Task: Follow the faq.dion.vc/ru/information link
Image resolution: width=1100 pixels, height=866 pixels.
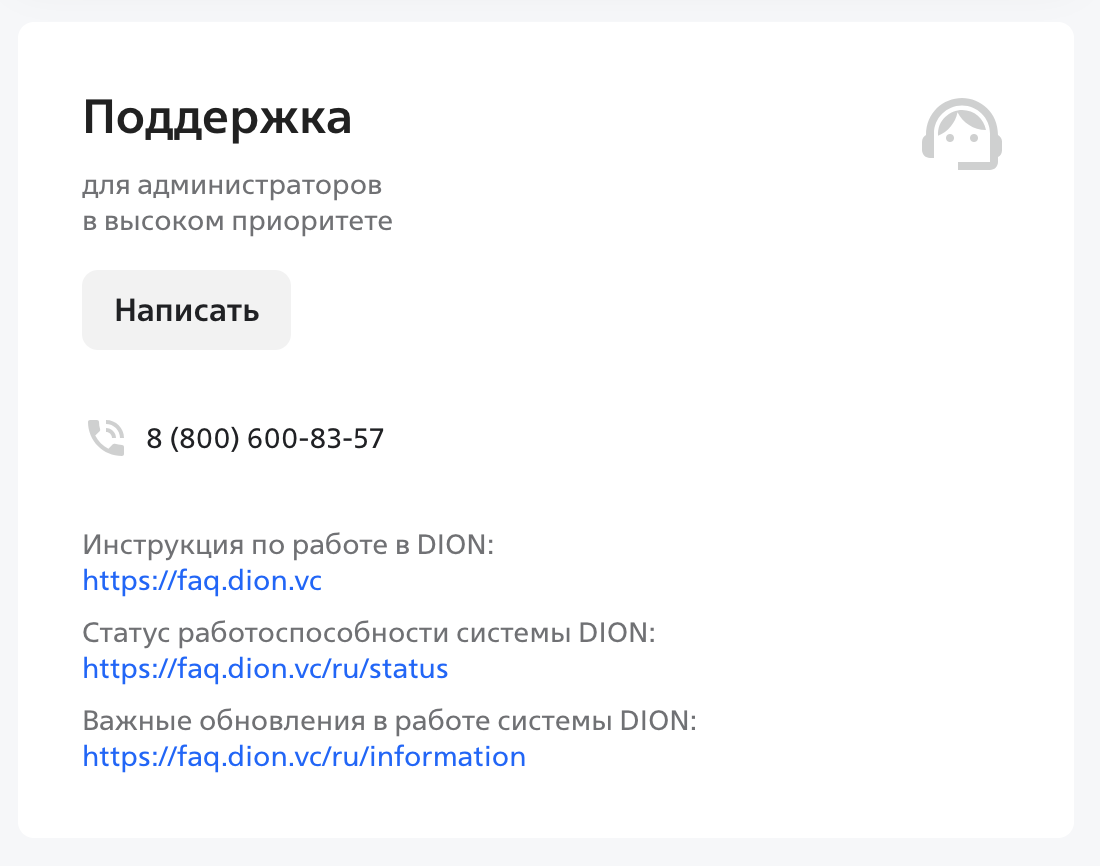Action: pyautogui.click(x=304, y=756)
